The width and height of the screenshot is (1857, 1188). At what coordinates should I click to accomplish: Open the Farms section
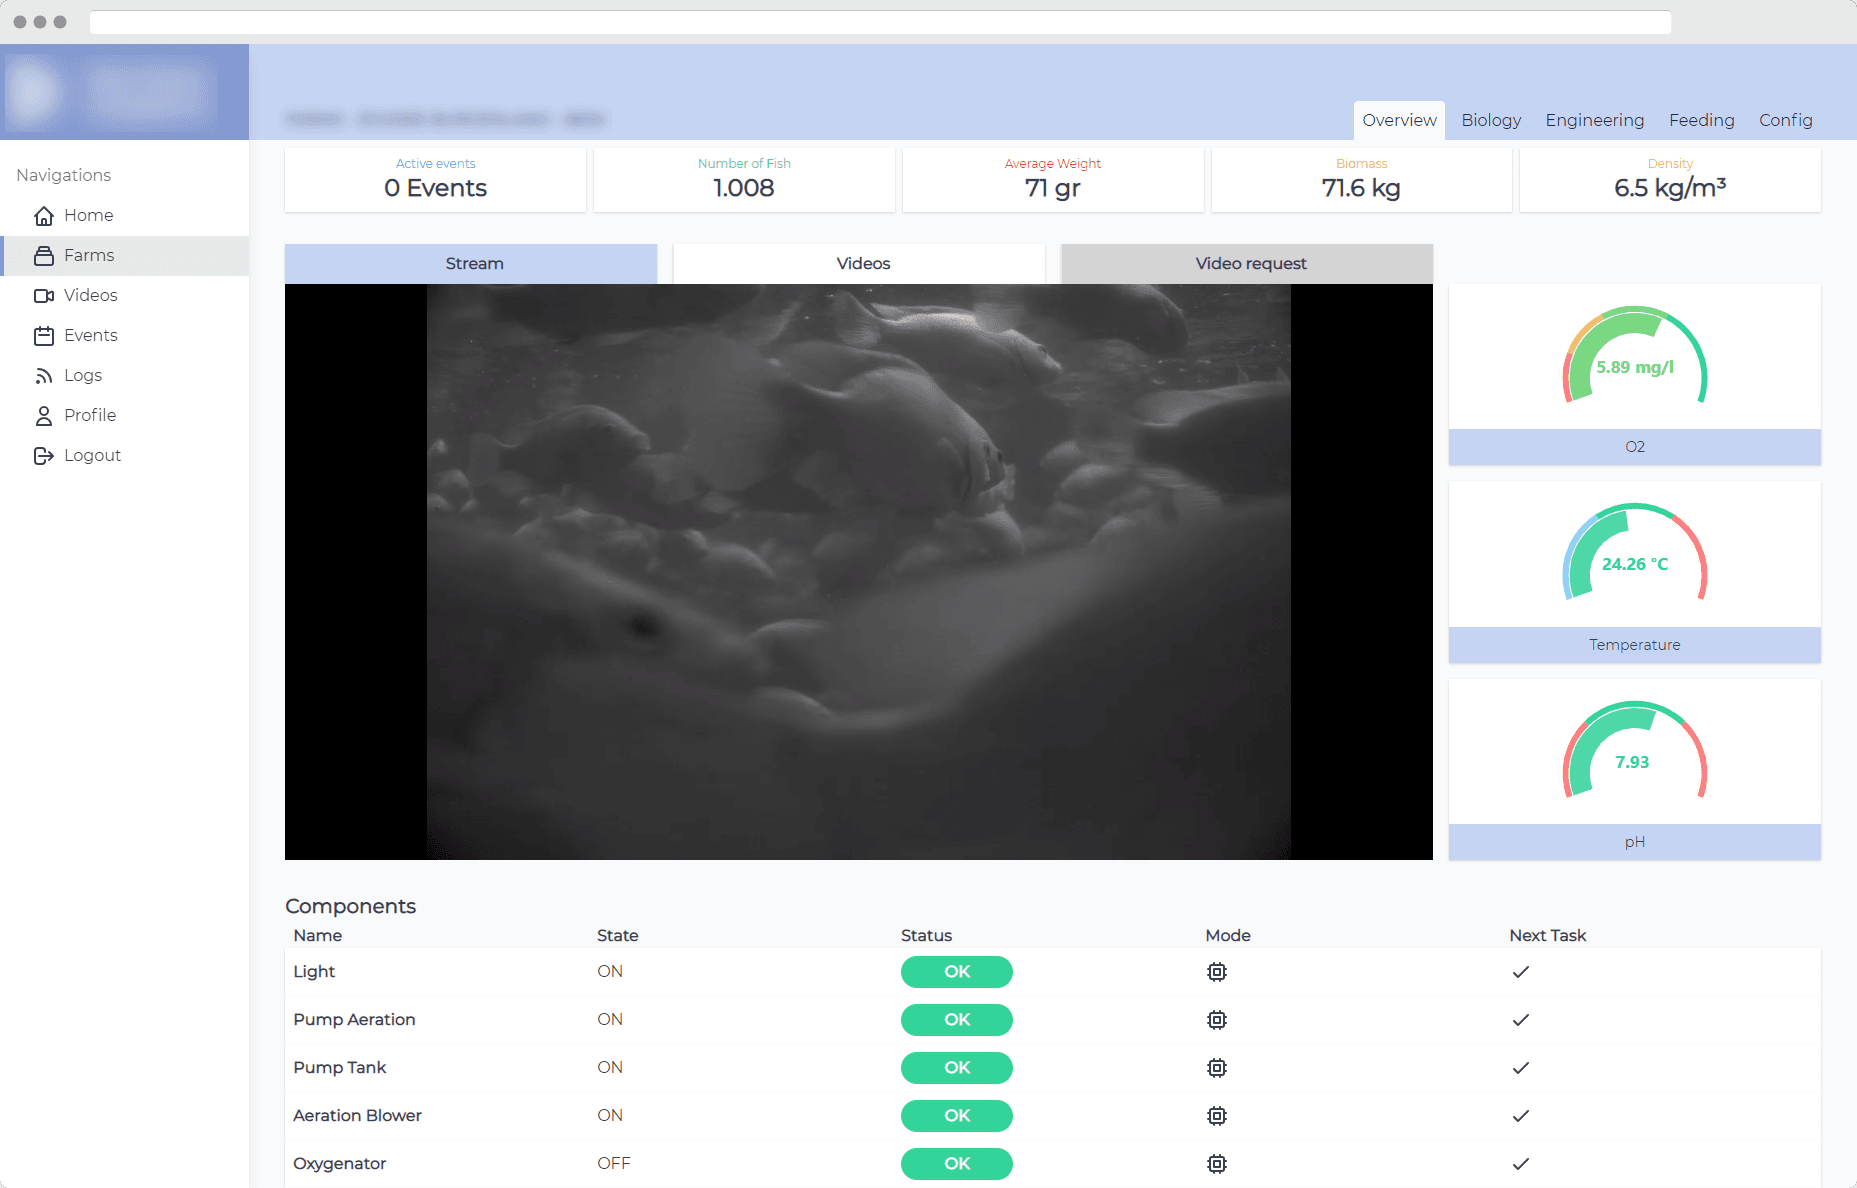(88, 255)
